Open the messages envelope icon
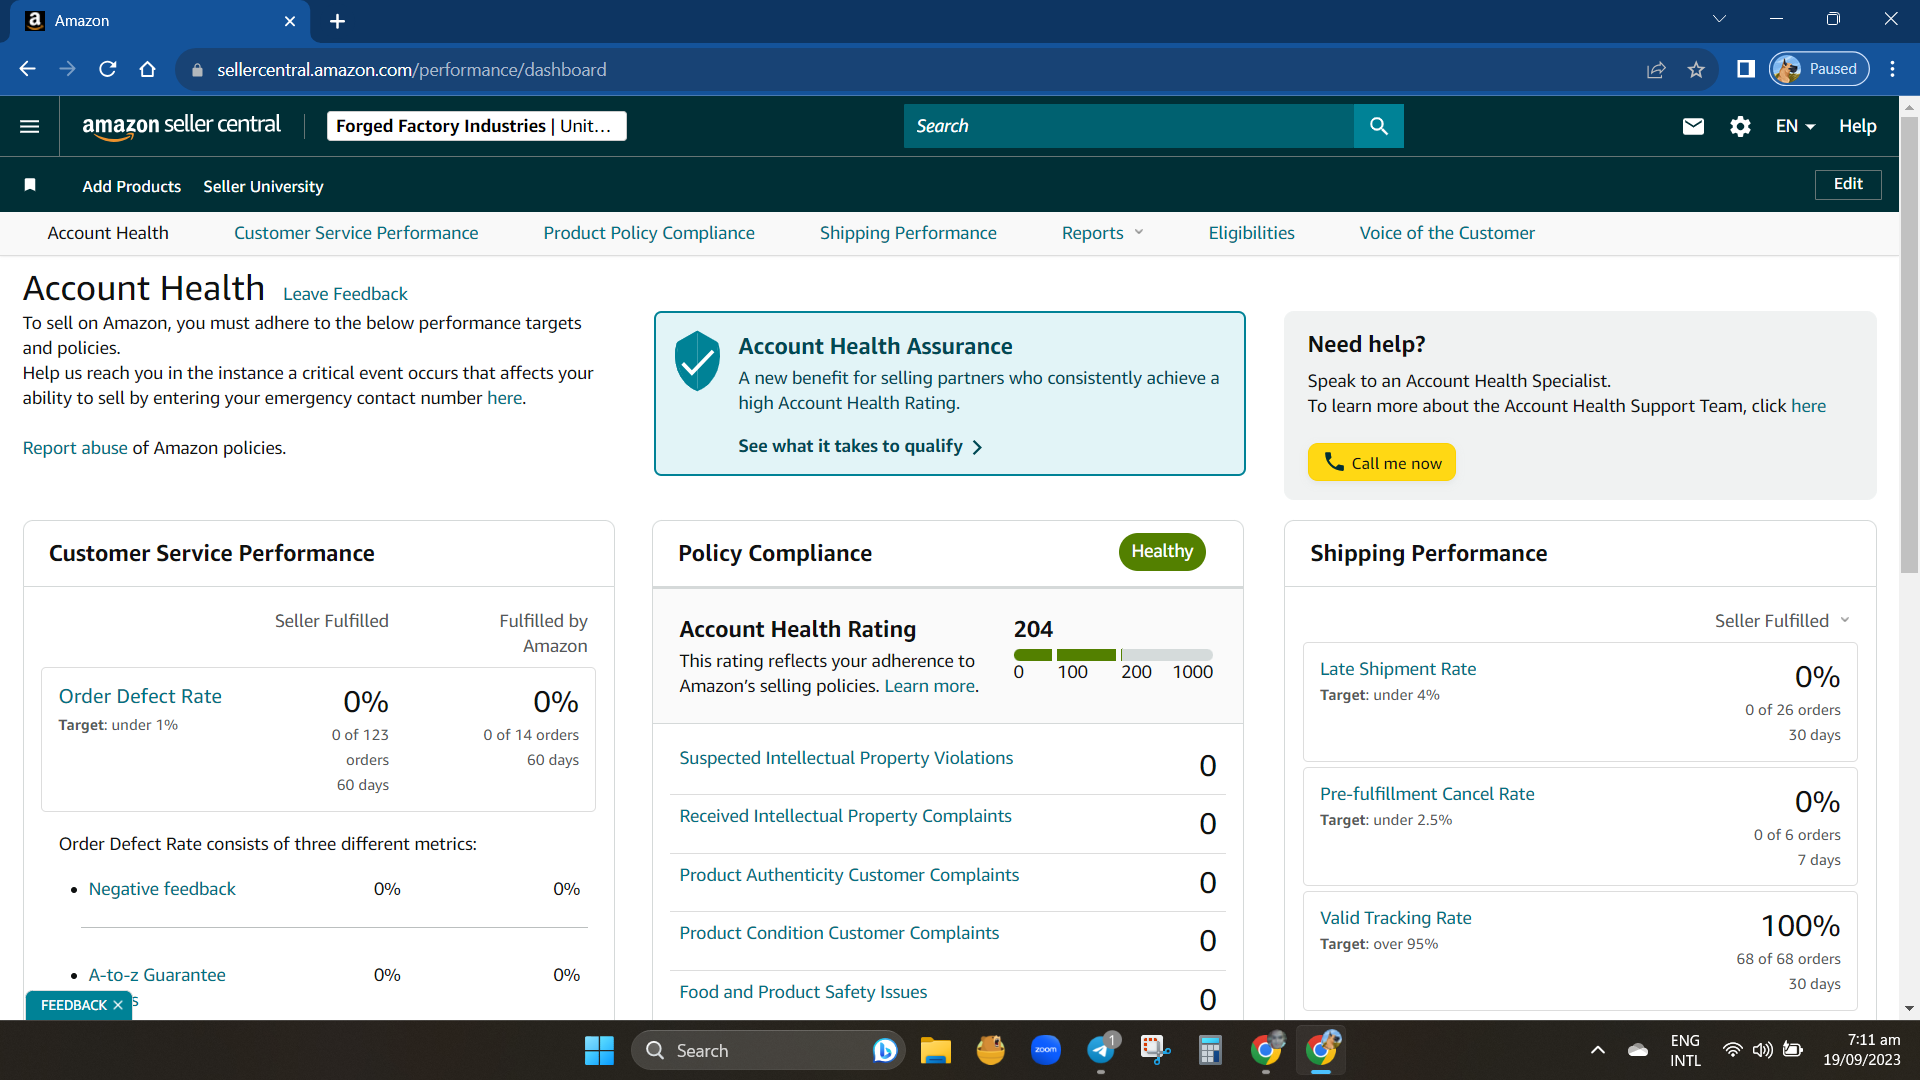The height and width of the screenshot is (1080, 1920). coord(1693,126)
